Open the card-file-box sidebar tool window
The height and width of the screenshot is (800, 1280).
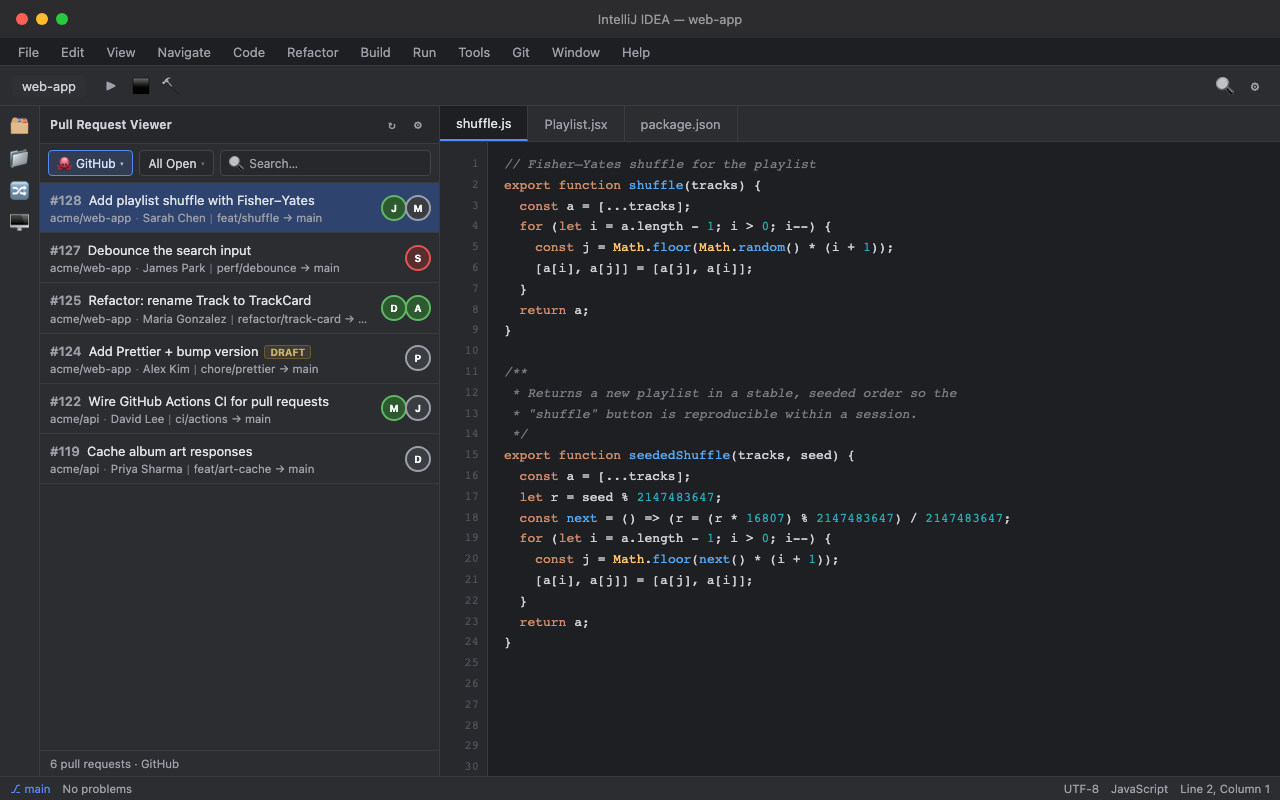[x=19, y=125]
